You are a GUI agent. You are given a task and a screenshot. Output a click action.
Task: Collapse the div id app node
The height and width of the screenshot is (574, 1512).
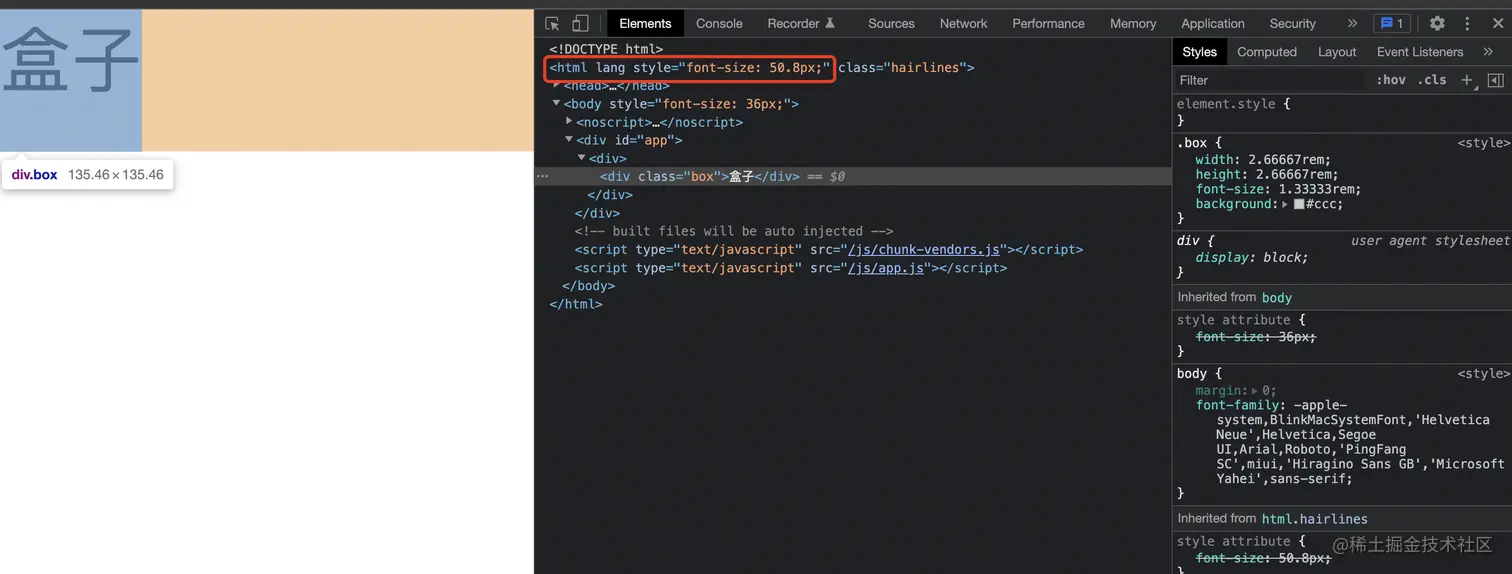pos(569,140)
